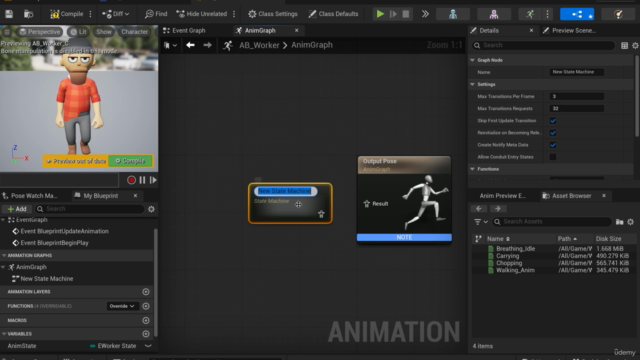This screenshot has height=360, width=640.
Task: Open the Animation Blueprint mode icon
Action: (x=577, y=14)
